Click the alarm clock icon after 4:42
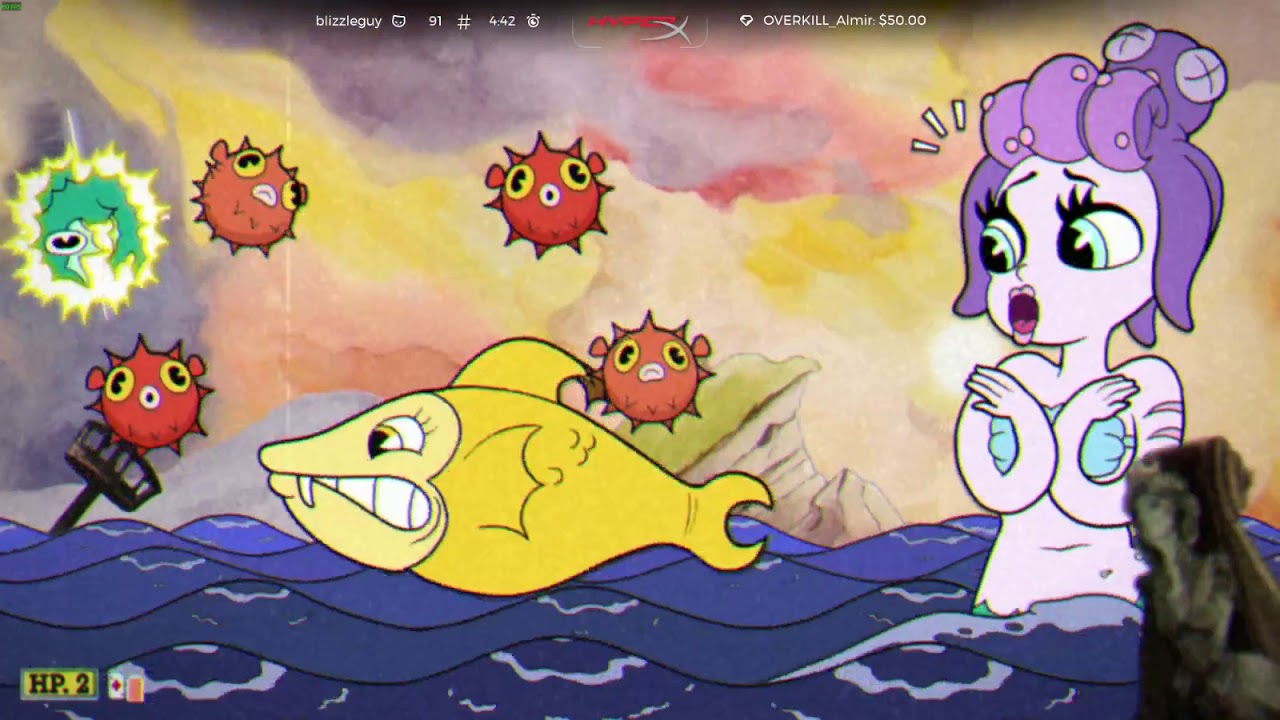 533,20
